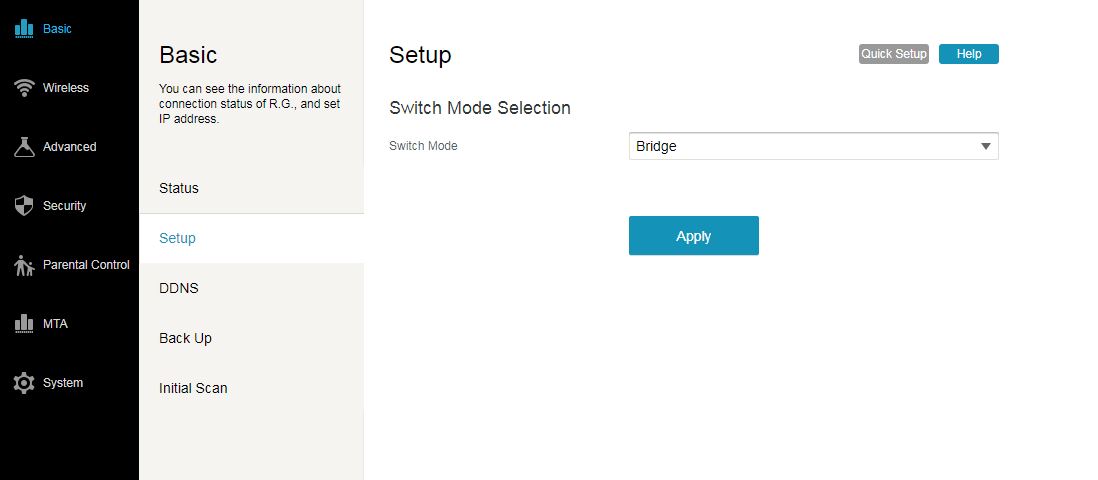Choose the Parental Control text label
Screen dimensions: 1098x480
point(86,265)
